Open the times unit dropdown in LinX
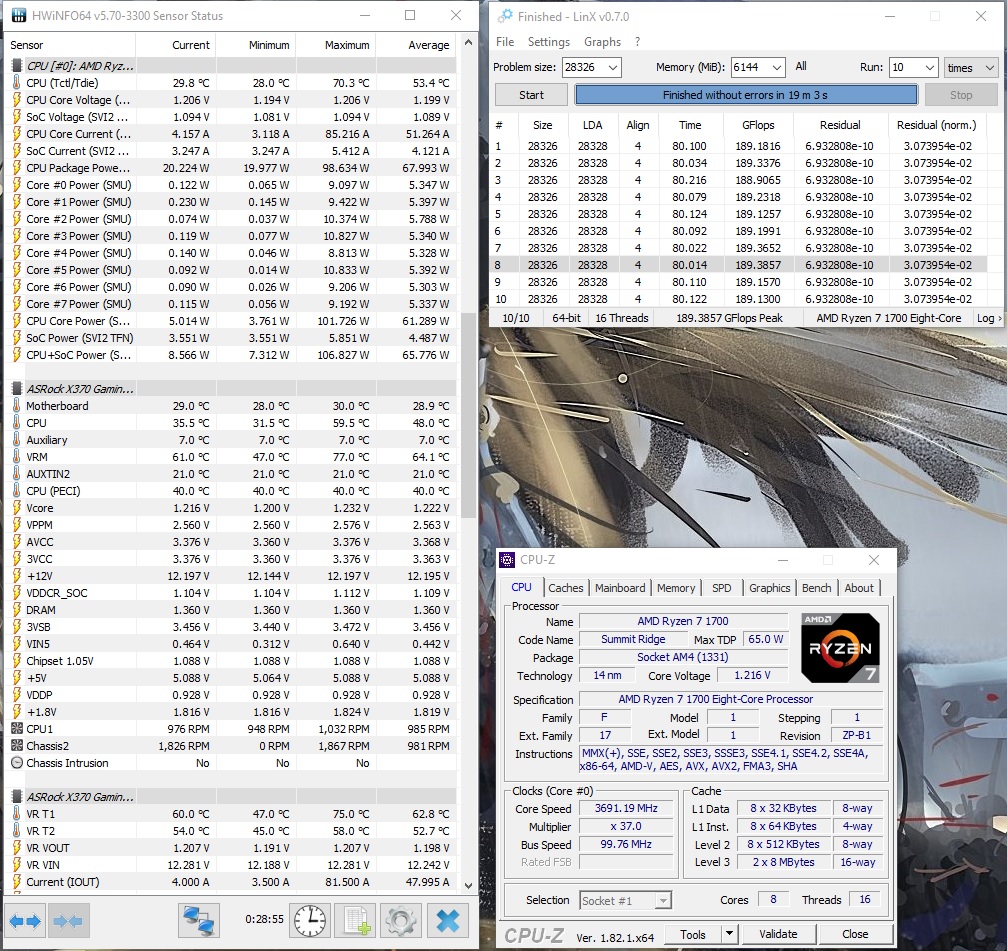This screenshot has width=1007, height=951. click(990, 67)
